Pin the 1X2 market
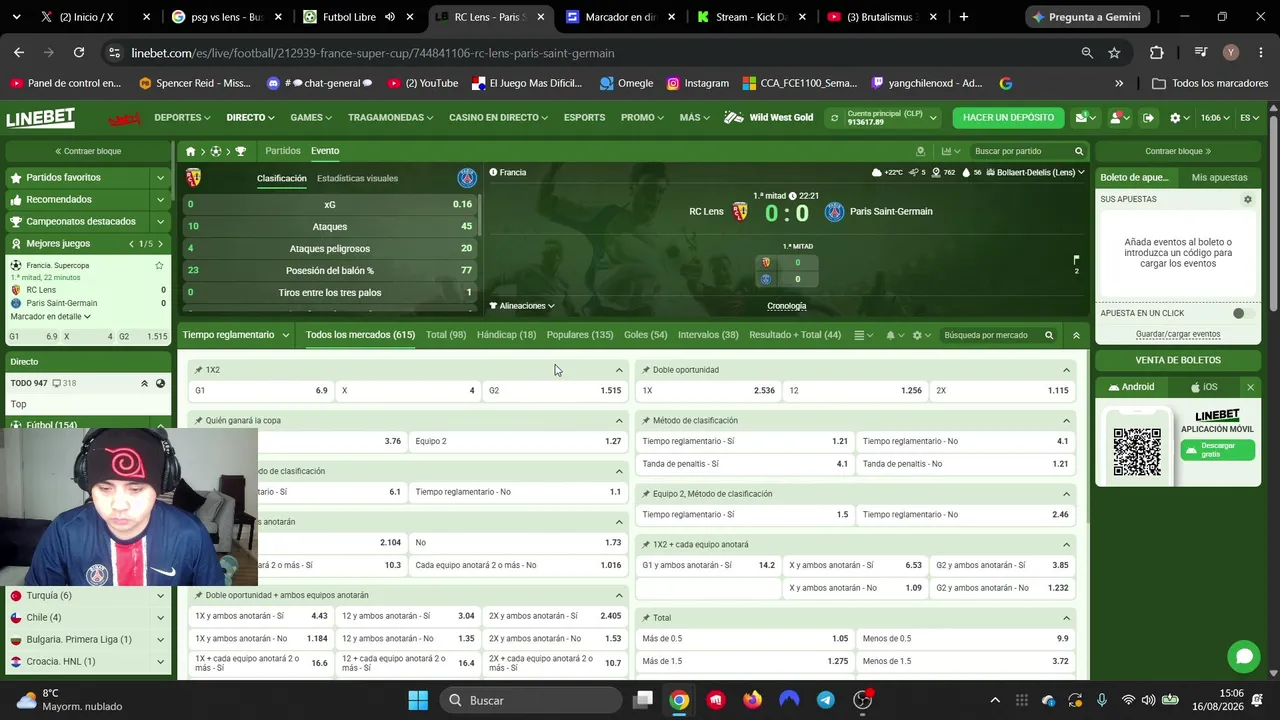1280x720 pixels. click(x=198, y=370)
